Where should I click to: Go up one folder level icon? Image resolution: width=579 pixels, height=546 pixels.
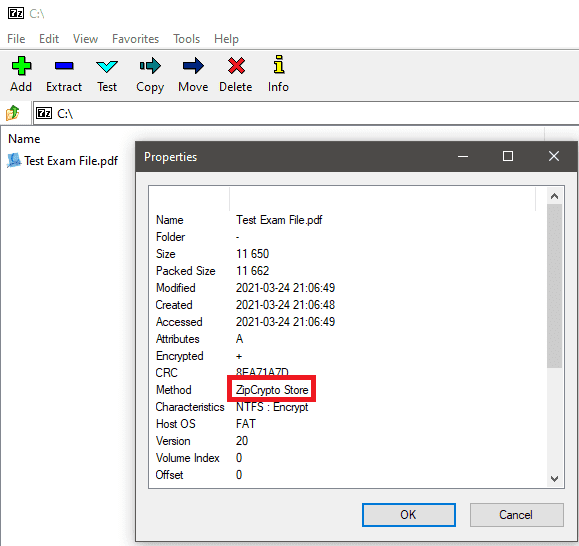tap(13, 113)
